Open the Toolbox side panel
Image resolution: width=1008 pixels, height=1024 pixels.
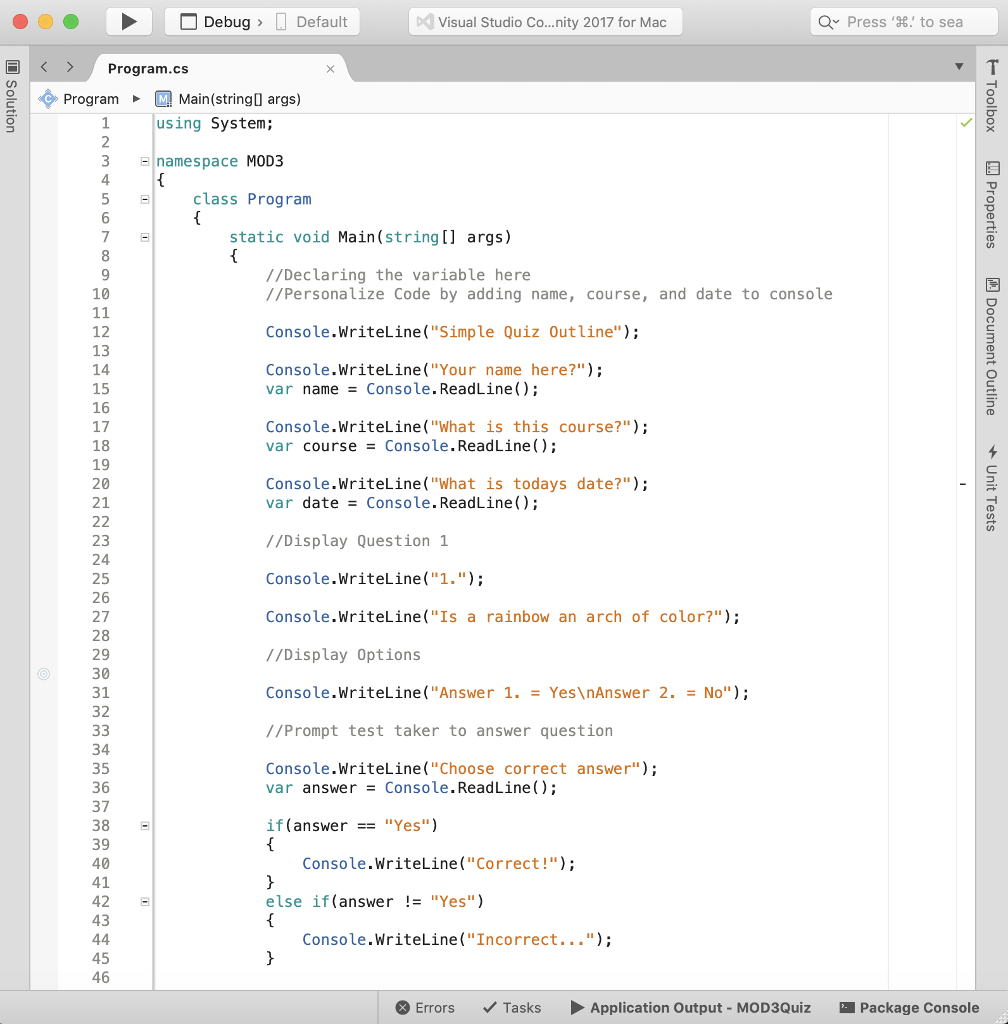tap(992, 96)
